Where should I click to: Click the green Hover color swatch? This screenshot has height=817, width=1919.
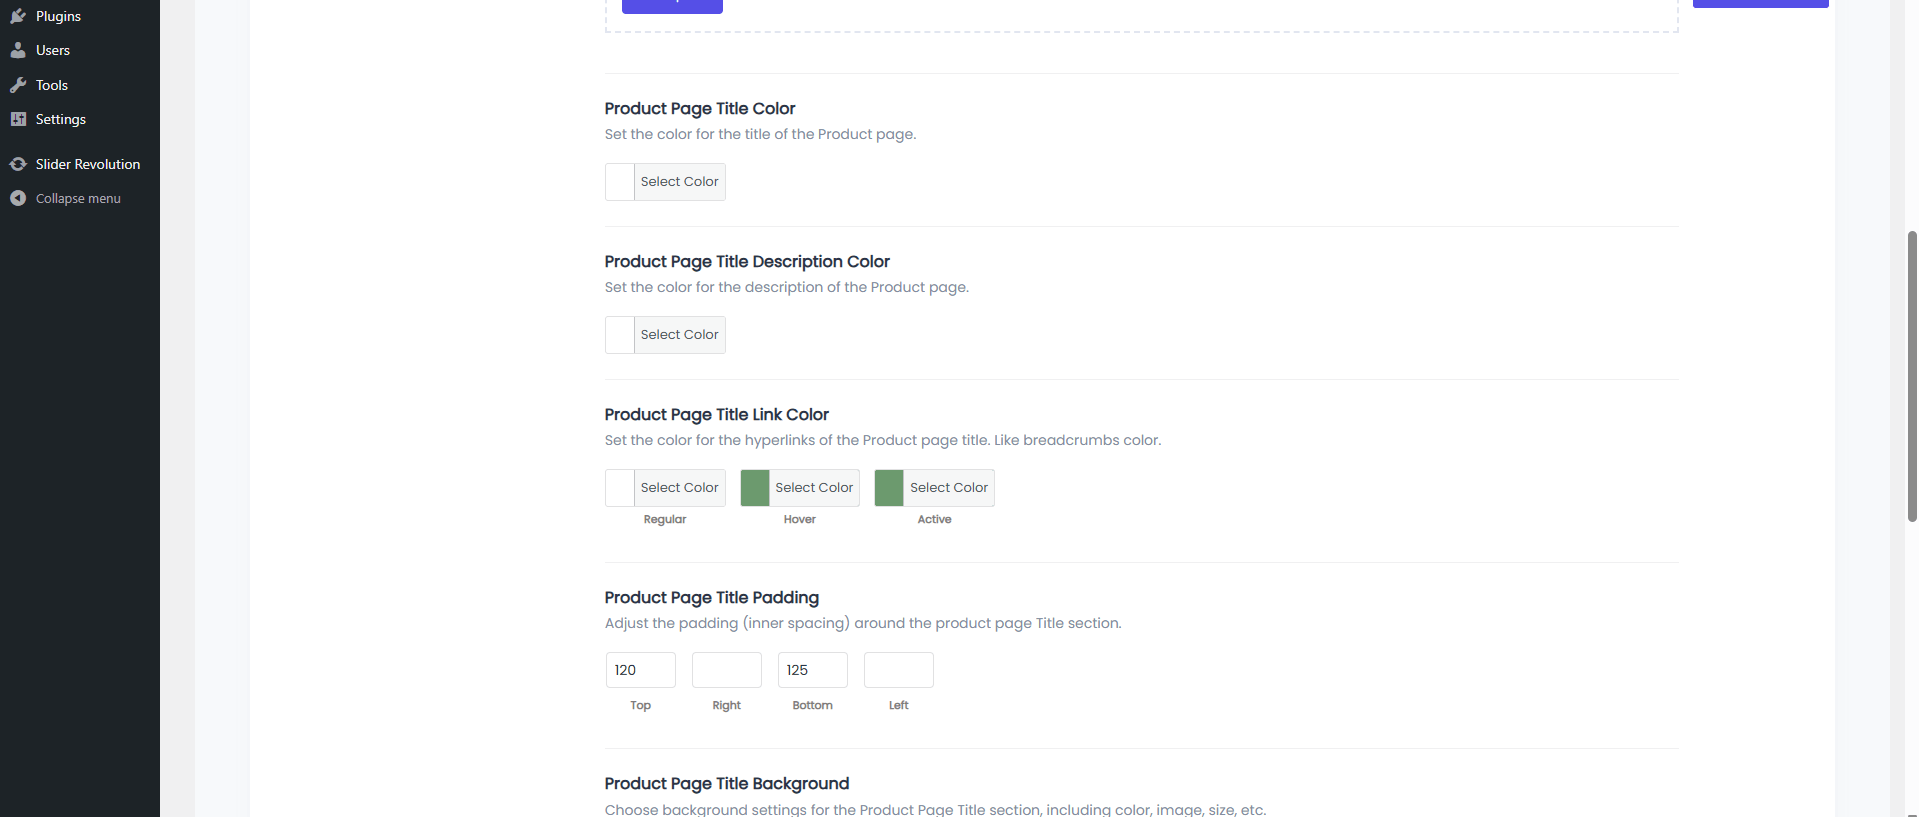[755, 488]
